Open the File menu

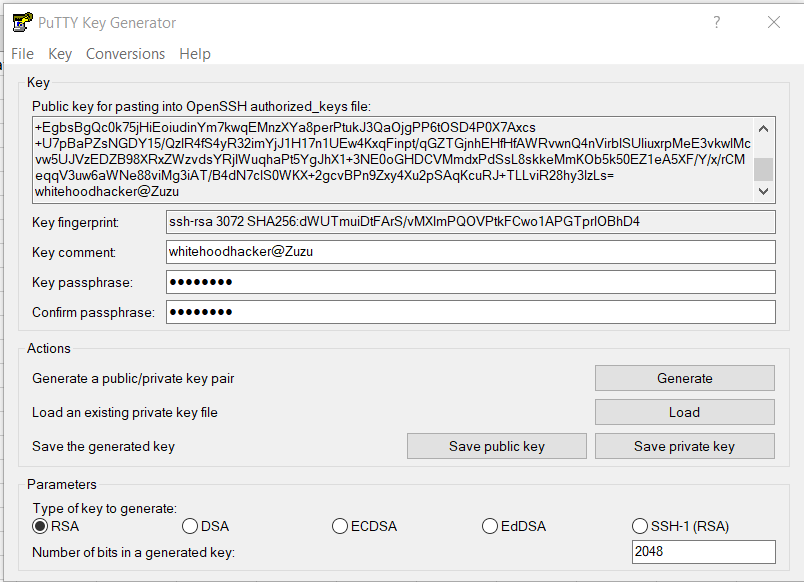(23, 54)
